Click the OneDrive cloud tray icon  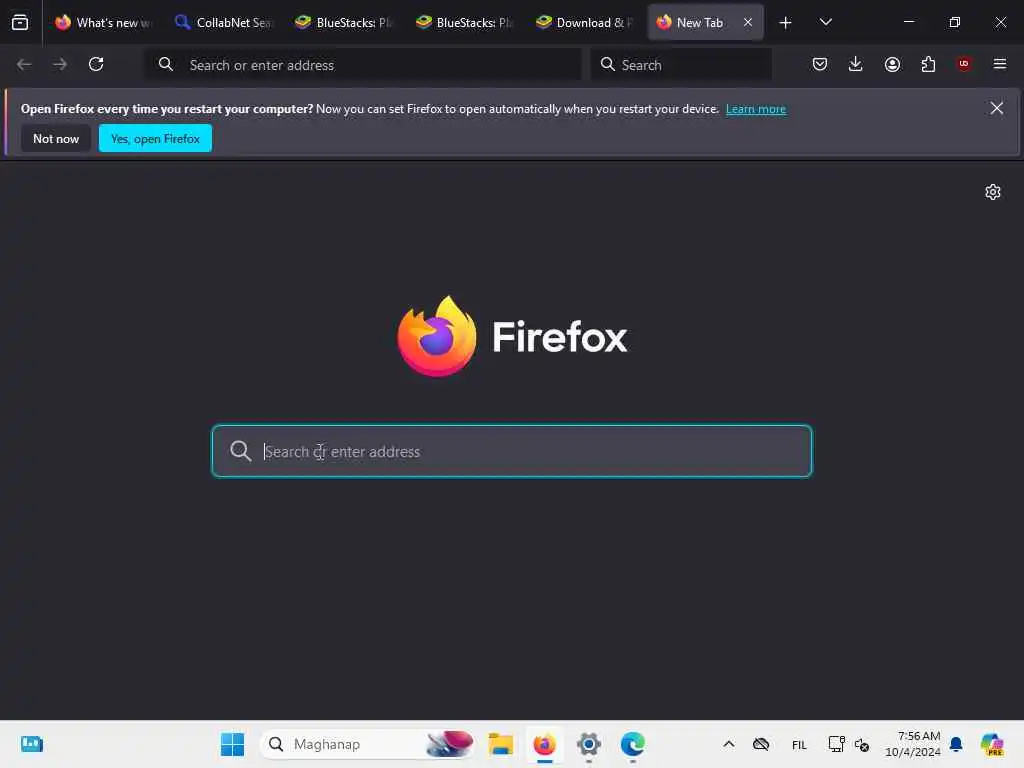(x=761, y=744)
